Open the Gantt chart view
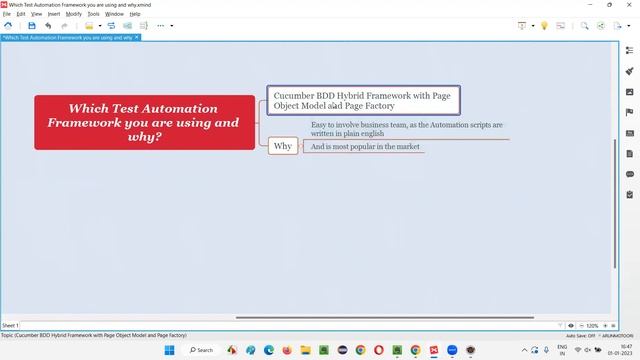The width and height of the screenshot is (640, 360). [561, 26]
